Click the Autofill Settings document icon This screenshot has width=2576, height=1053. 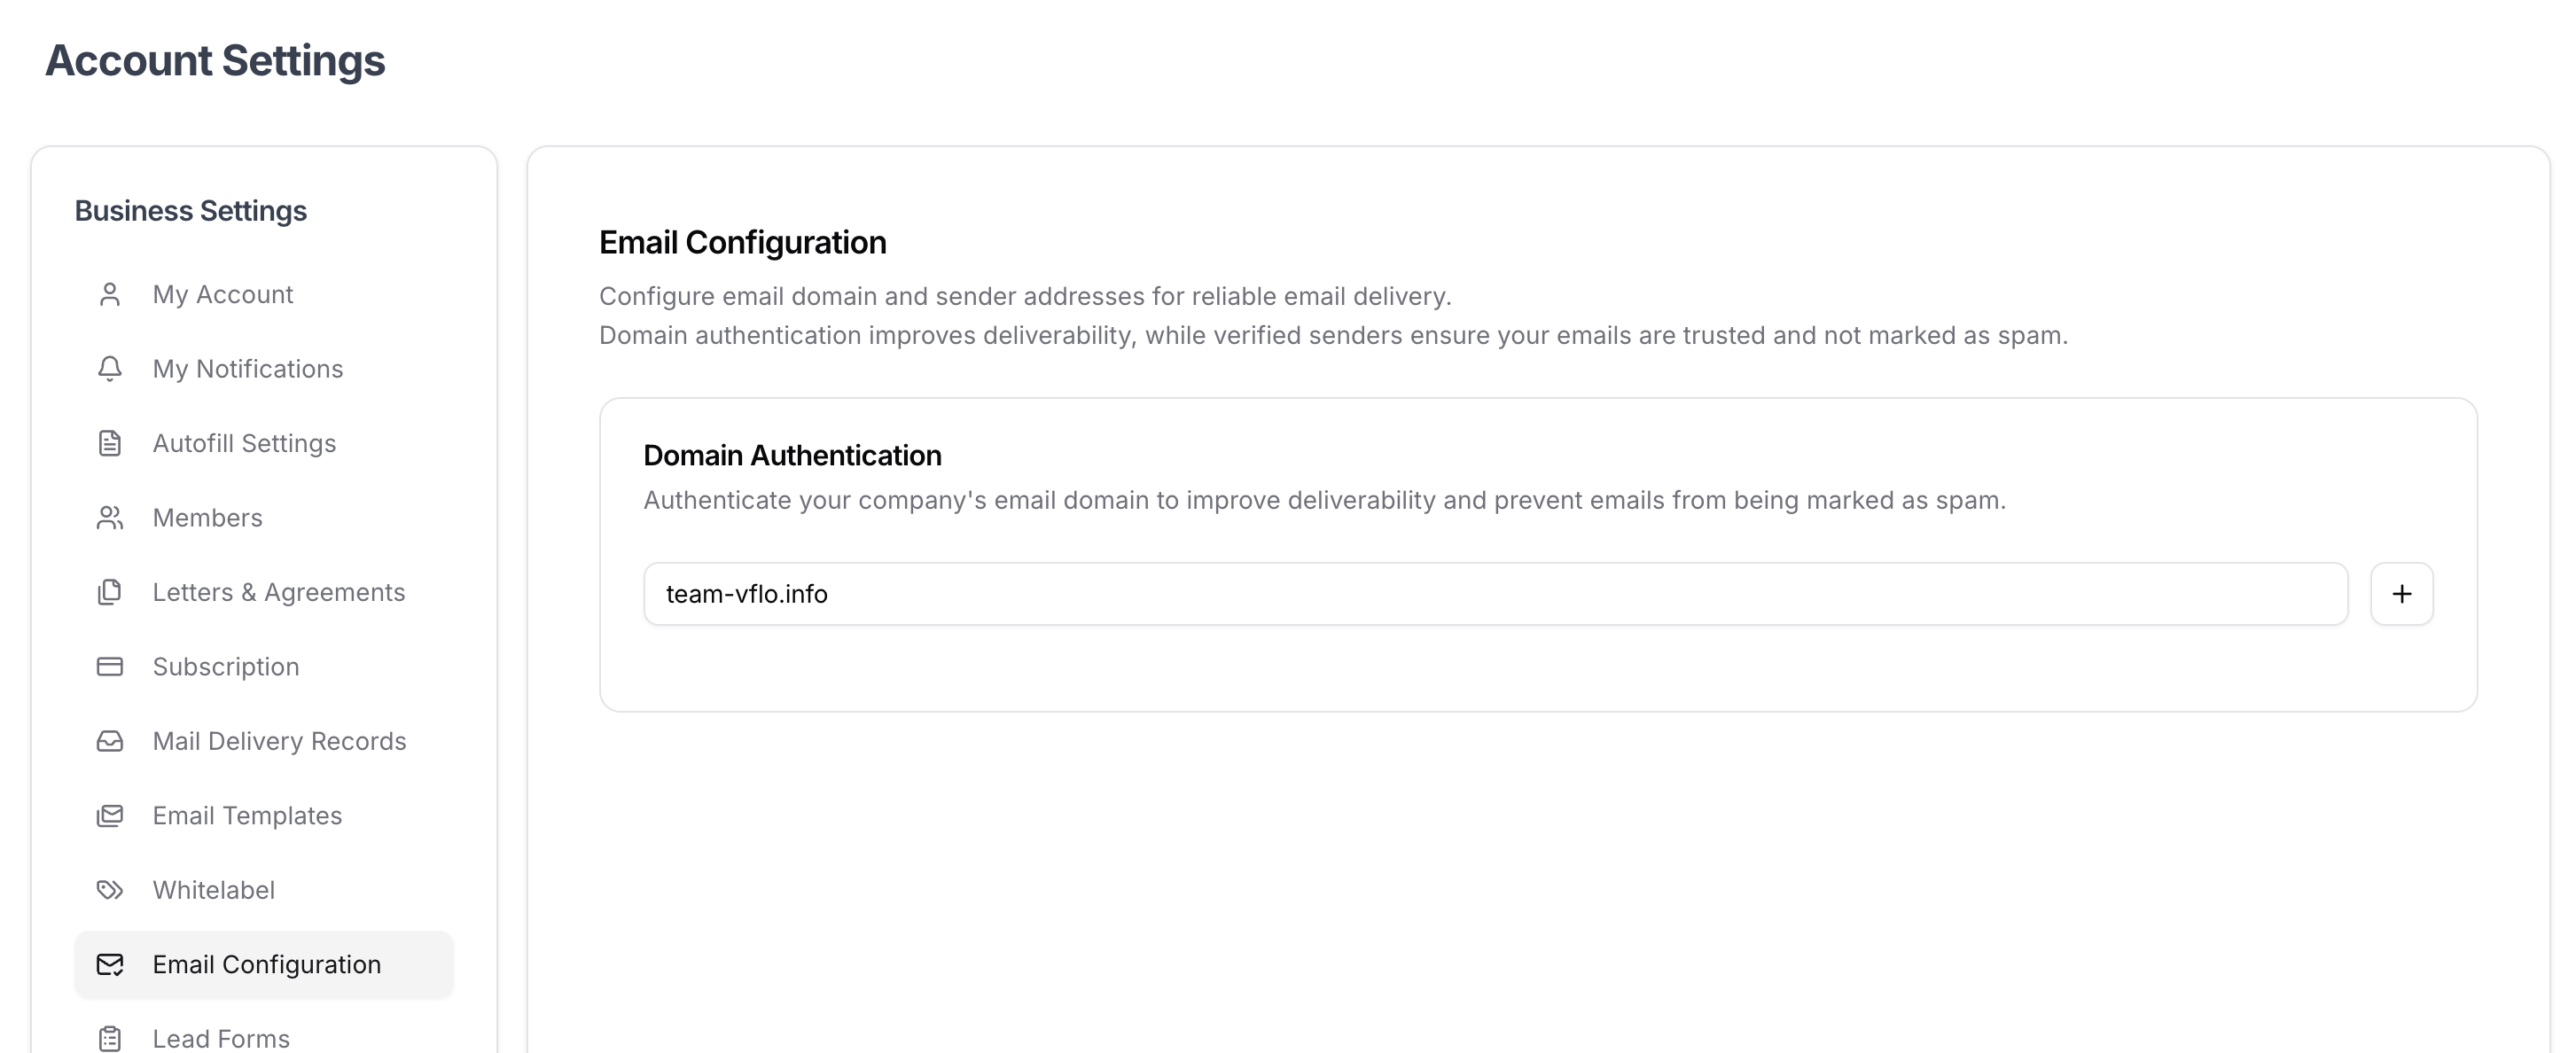[110, 443]
